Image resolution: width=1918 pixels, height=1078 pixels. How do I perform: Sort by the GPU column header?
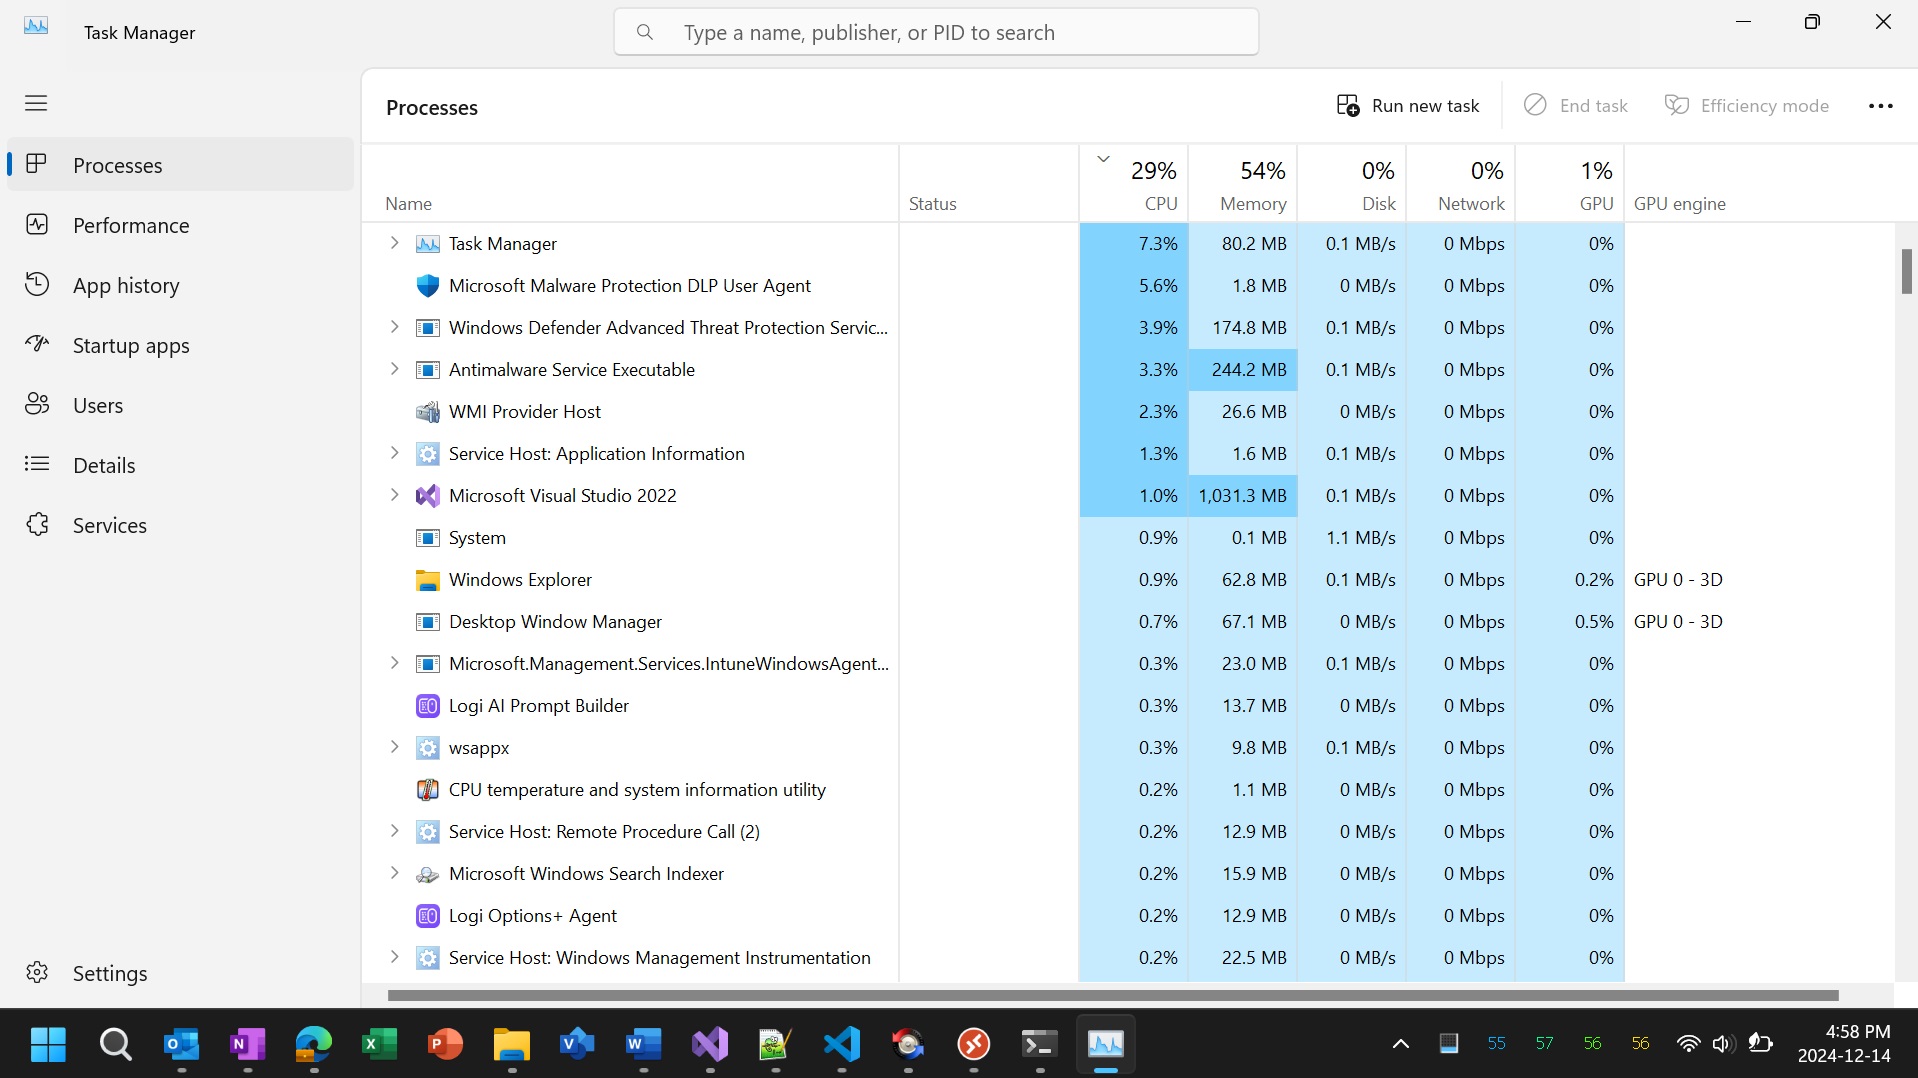(1570, 184)
